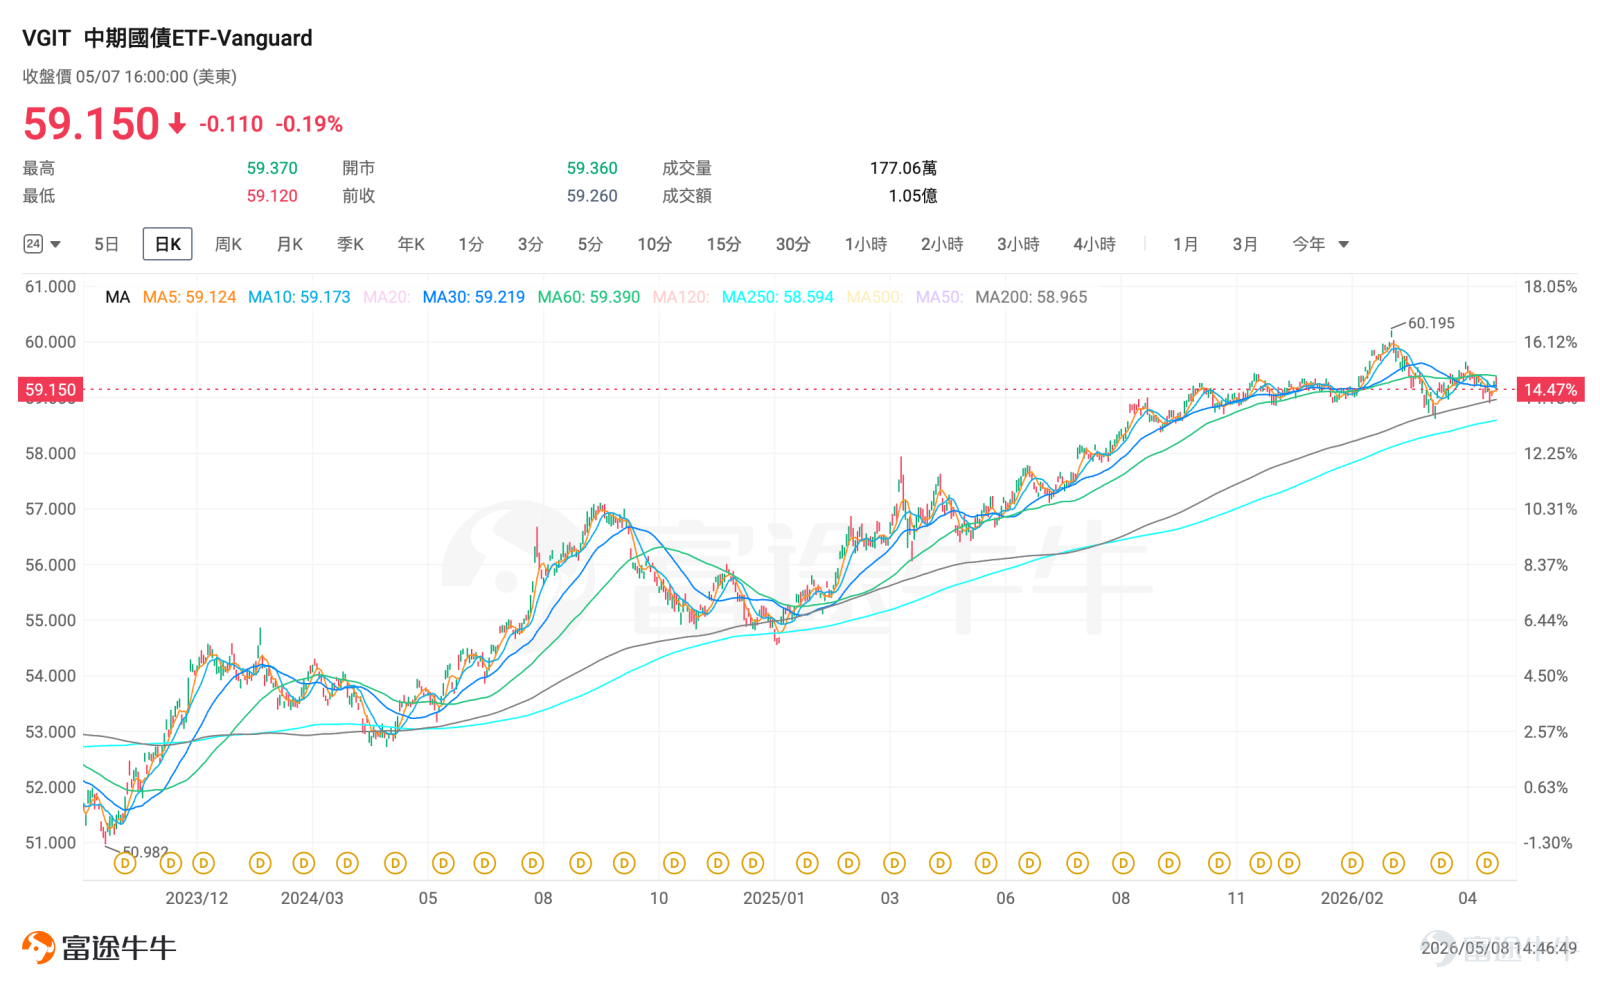Click the 60.195 high-price chart label

[1431, 323]
